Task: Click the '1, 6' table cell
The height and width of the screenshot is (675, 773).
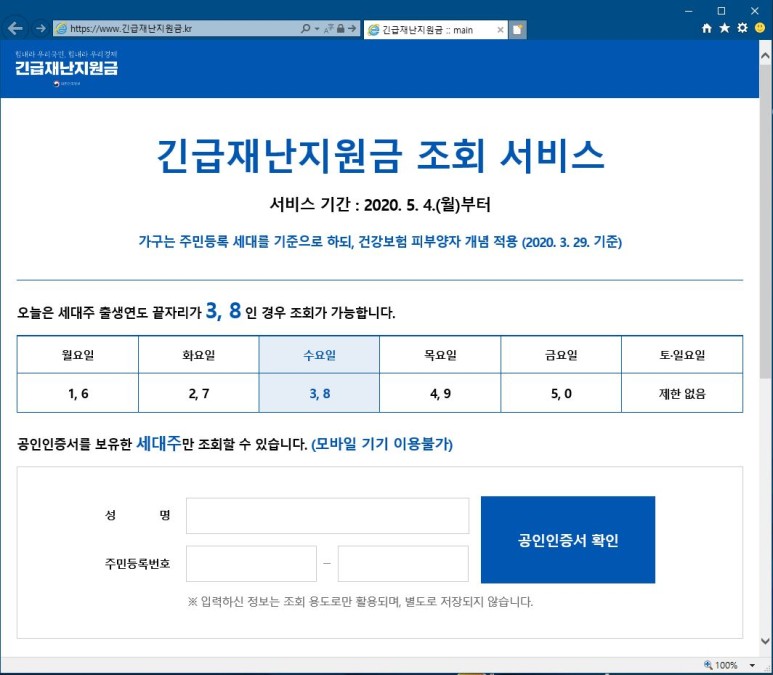Action: click(x=78, y=393)
